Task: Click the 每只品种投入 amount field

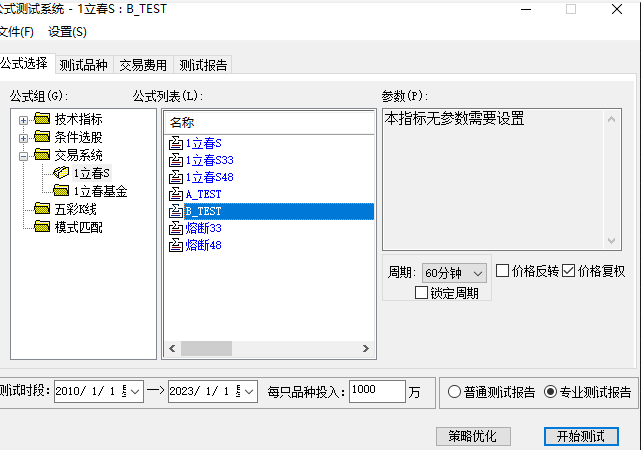Action: [377, 391]
